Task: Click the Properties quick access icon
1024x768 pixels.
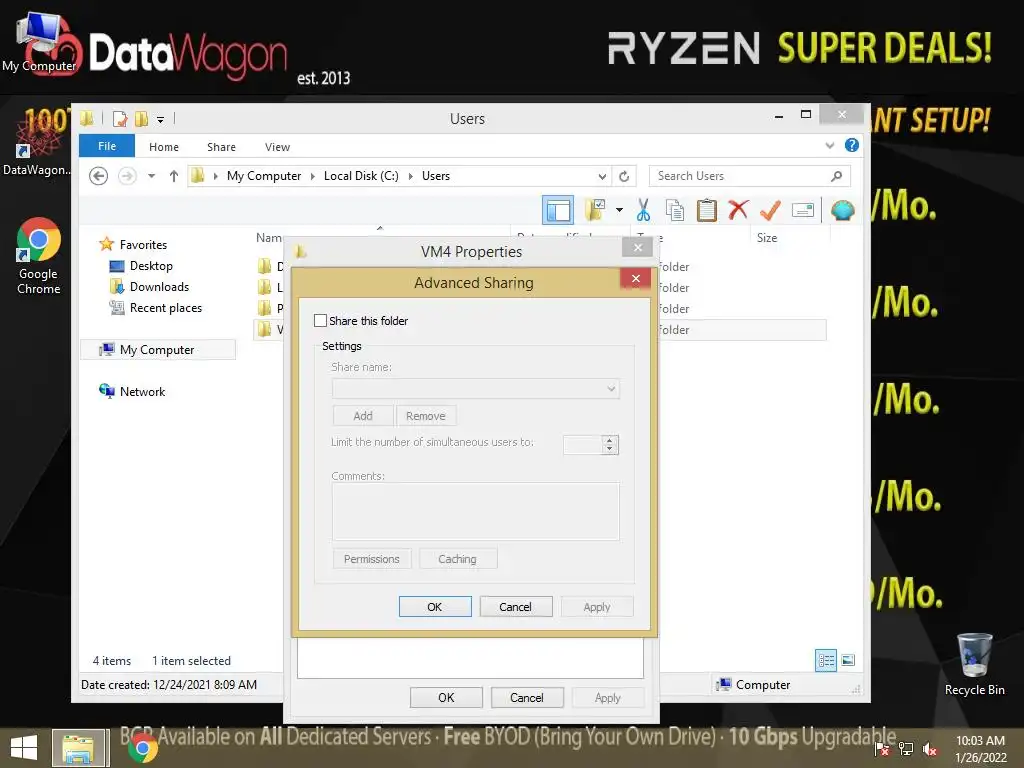Action: (120, 119)
